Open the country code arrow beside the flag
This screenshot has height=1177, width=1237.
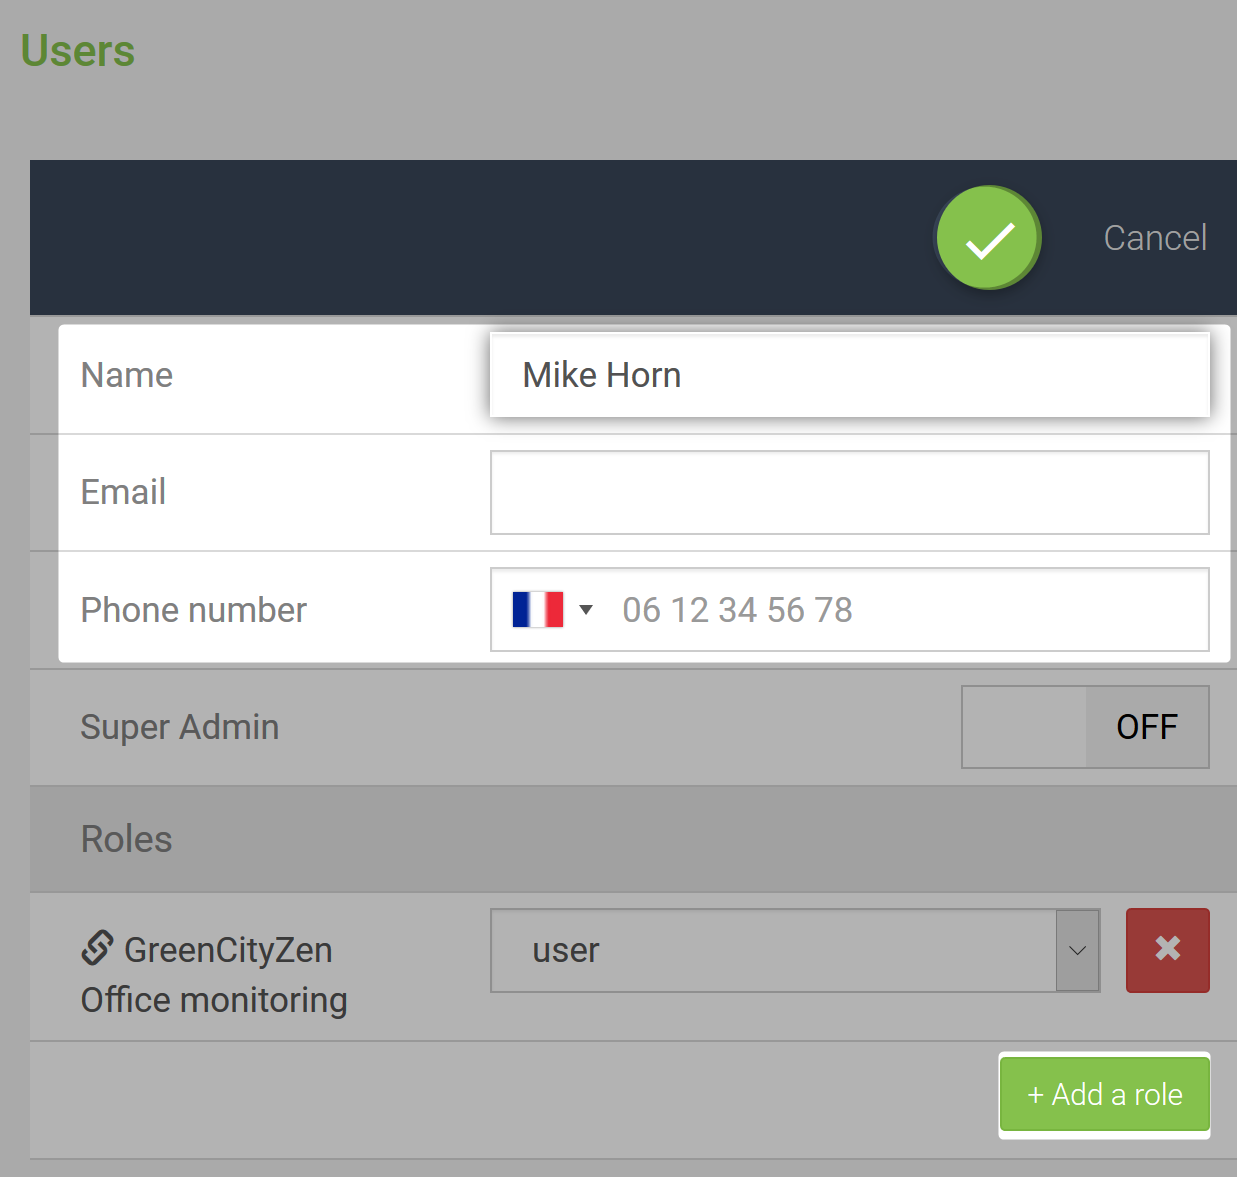[586, 609]
